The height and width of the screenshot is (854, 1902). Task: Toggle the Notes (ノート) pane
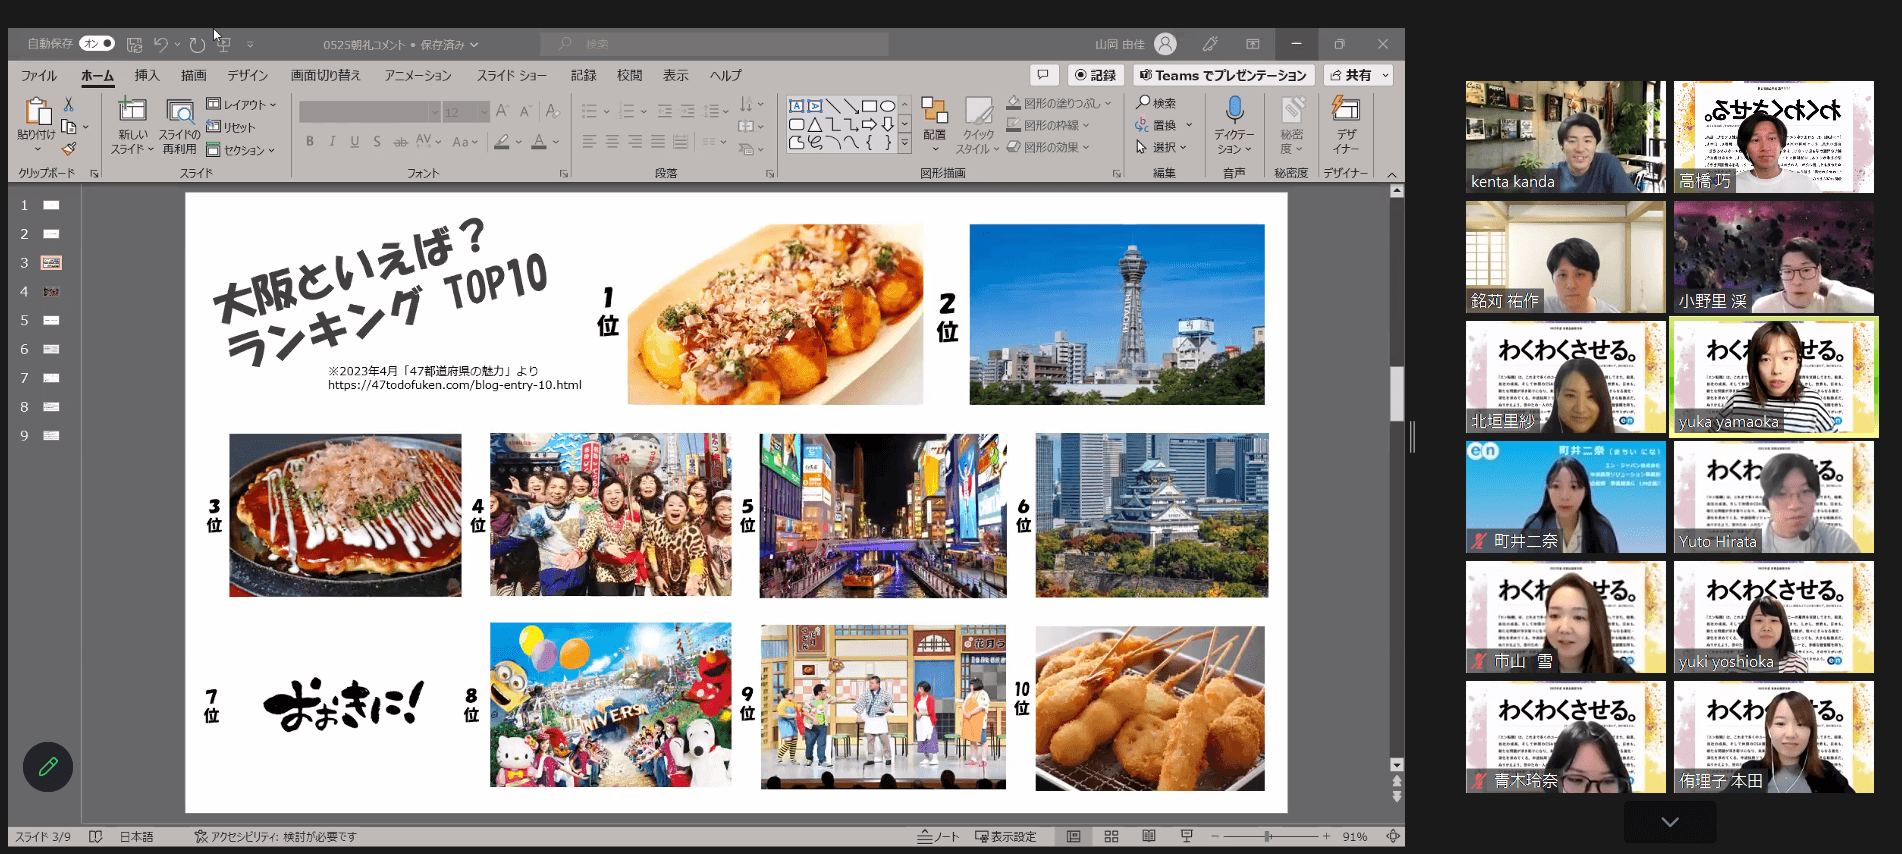(x=938, y=836)
